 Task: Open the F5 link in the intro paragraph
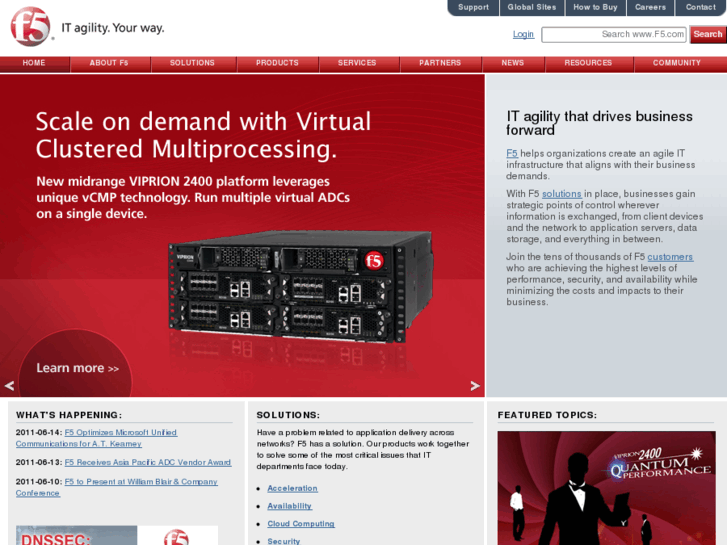pos(512,154)
